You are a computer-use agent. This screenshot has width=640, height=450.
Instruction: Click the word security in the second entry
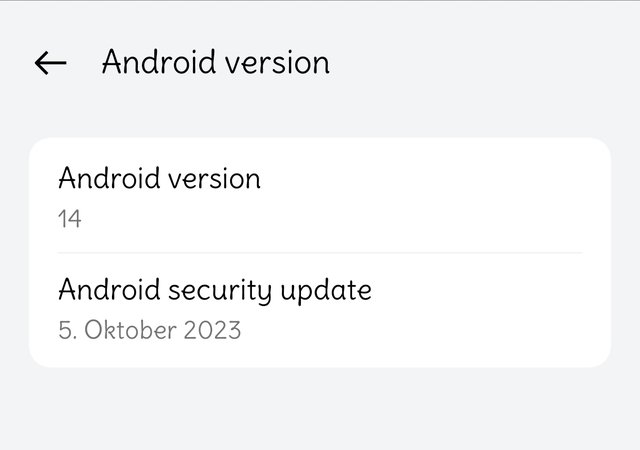pos(220,292)
